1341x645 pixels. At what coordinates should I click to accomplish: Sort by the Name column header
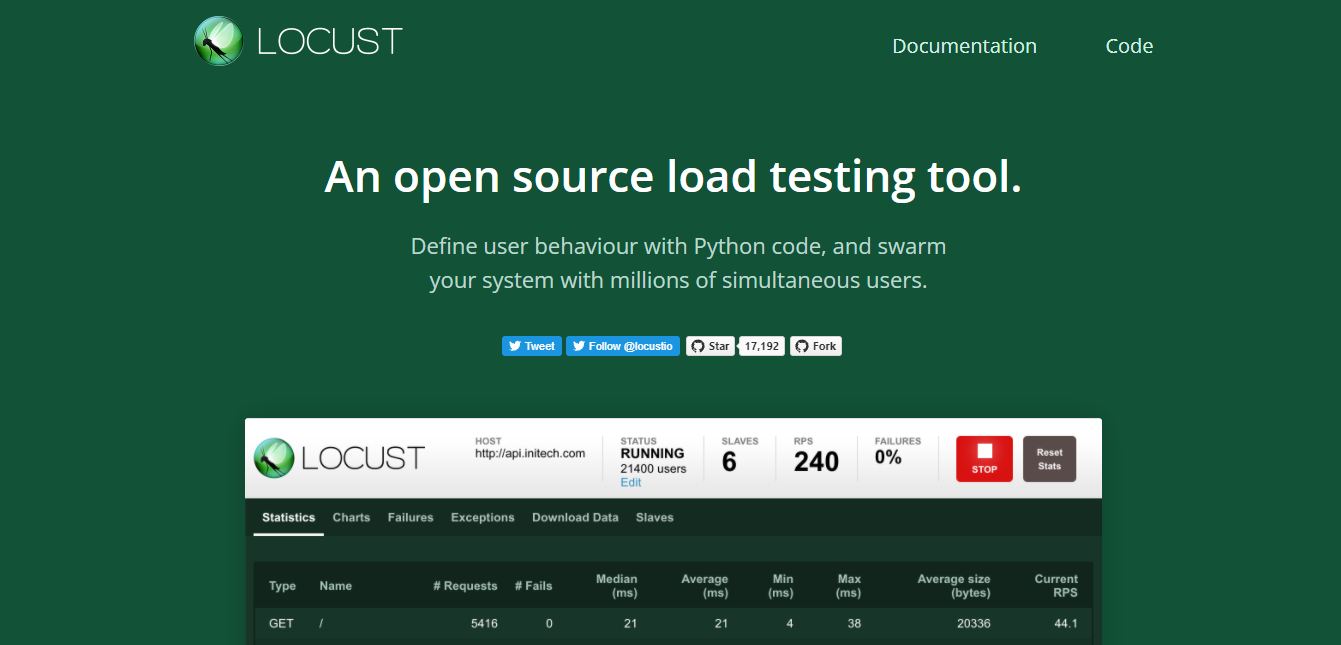[x=336, y=586]
